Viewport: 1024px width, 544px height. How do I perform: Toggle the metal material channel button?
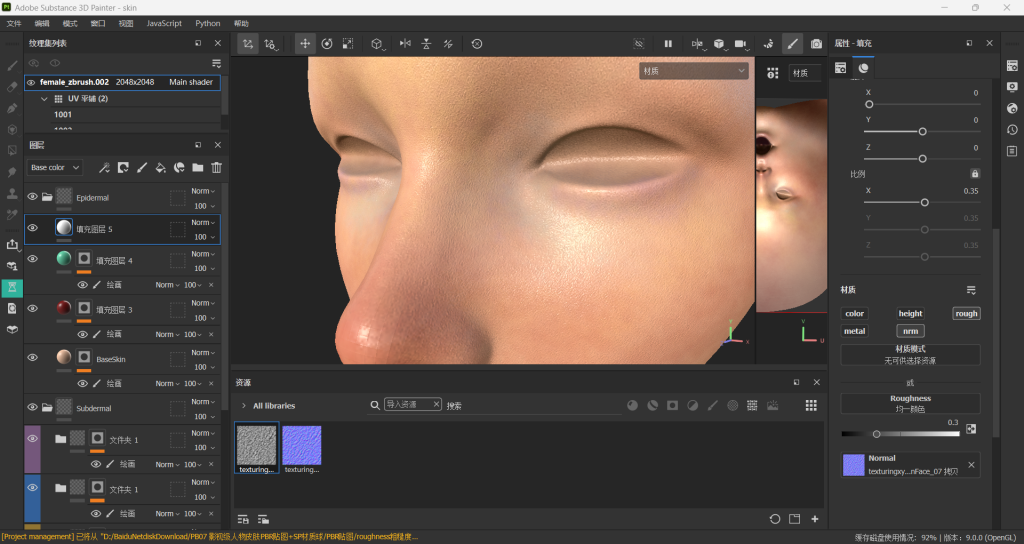coord(854,331)
